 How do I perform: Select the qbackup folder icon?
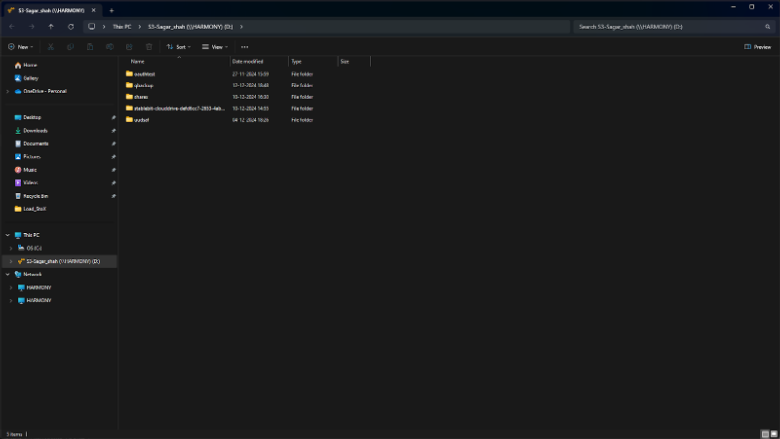point(129,85)
